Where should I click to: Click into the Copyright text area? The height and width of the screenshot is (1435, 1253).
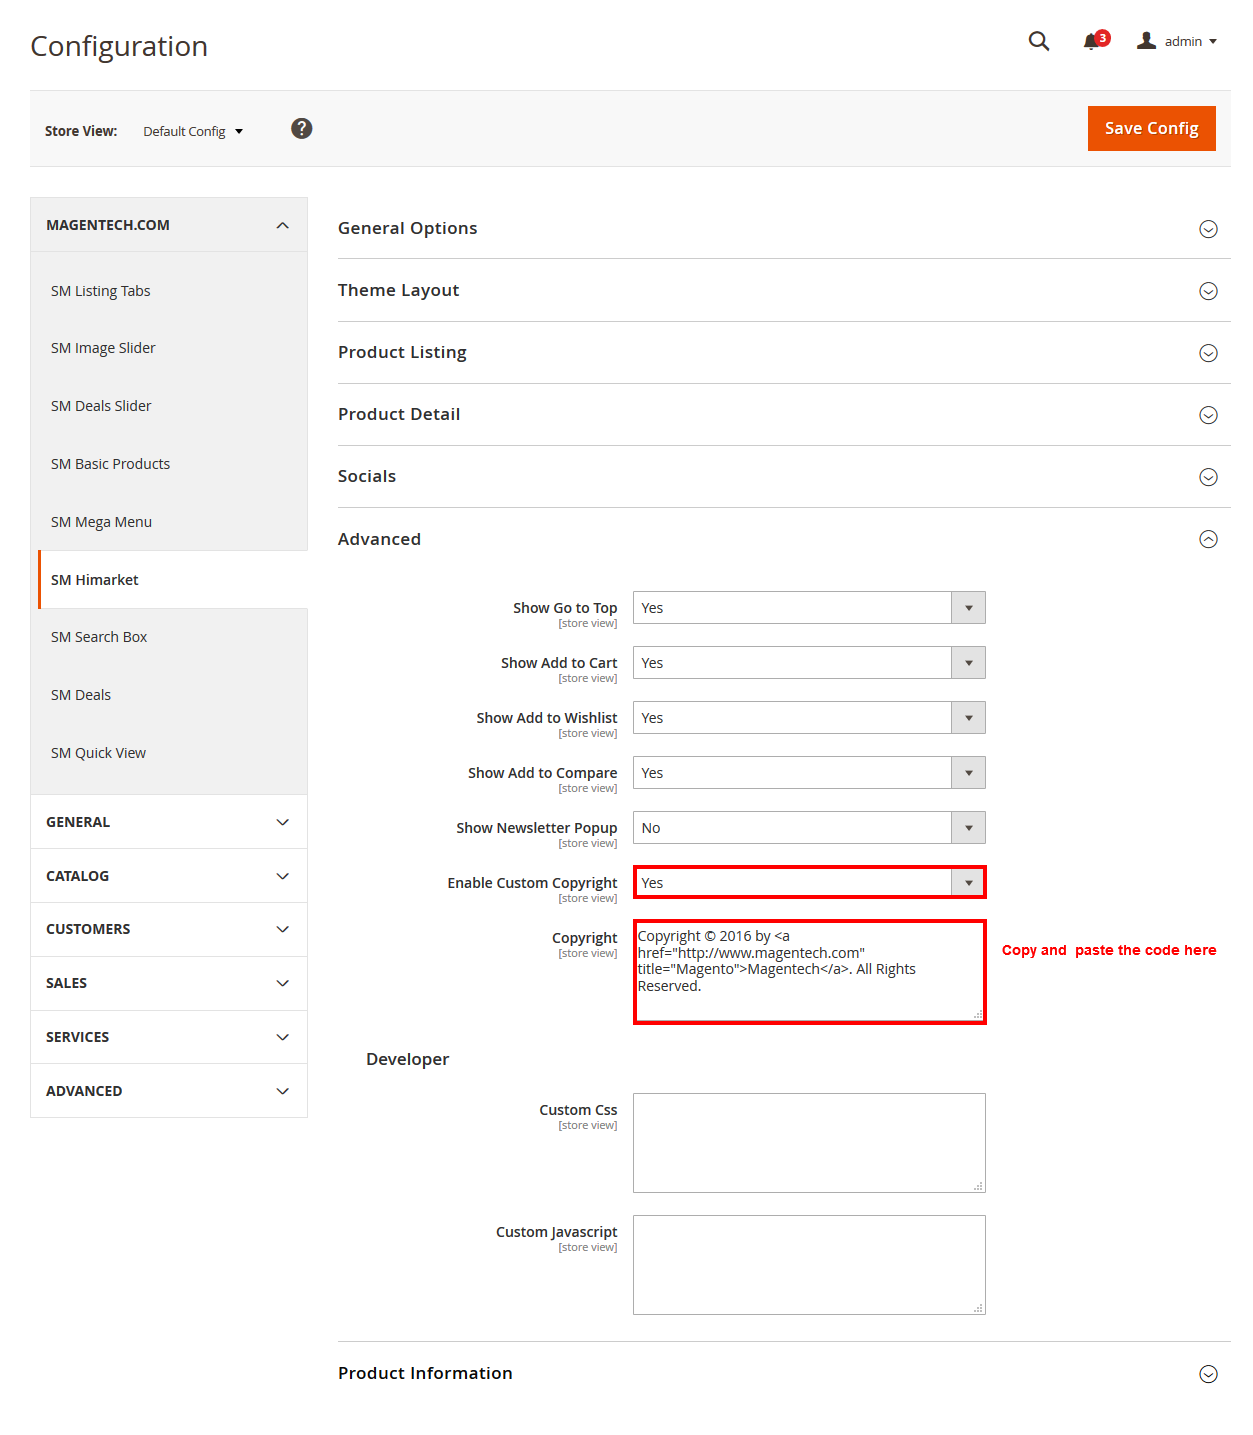[x=809, y=972]
